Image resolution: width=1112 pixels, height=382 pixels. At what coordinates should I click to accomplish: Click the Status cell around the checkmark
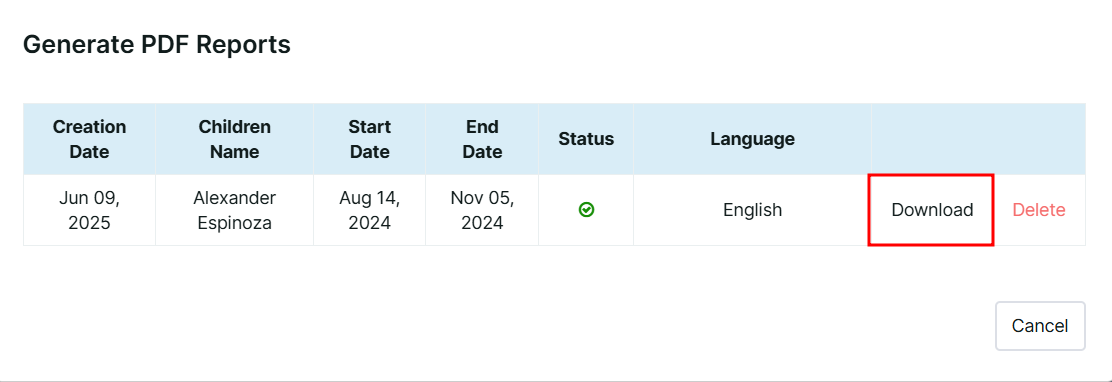click(x=586, y=210)
